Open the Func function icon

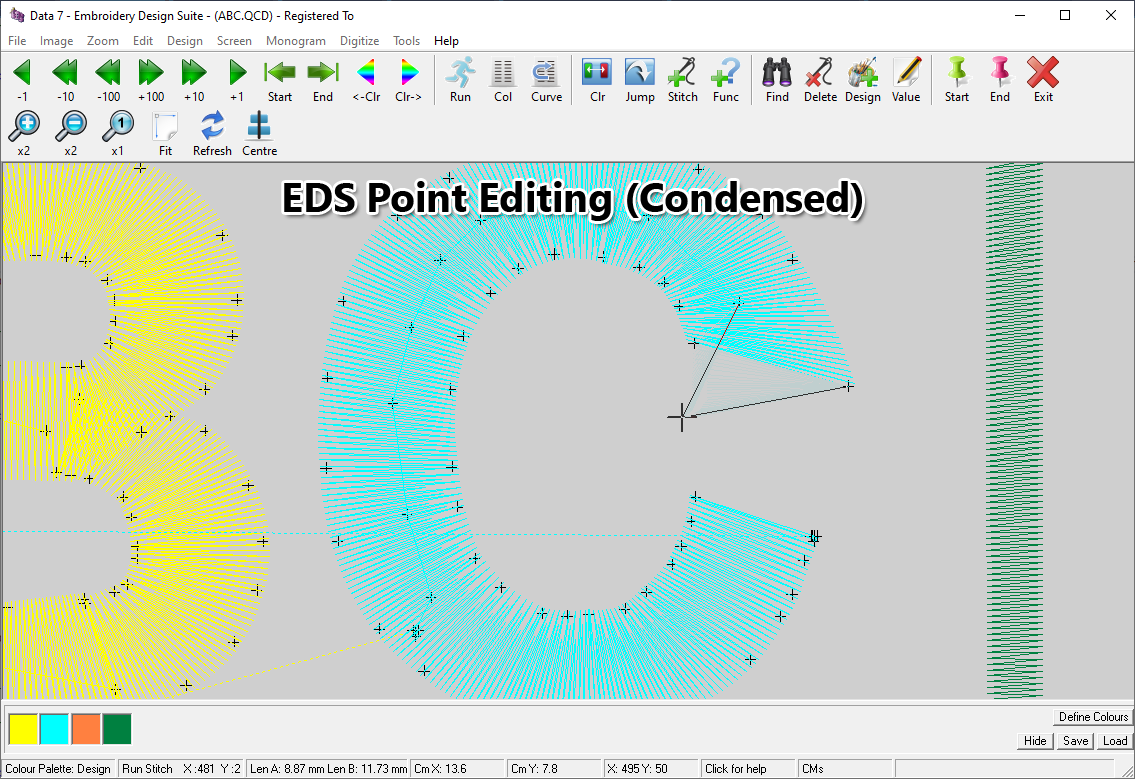[725, 80]
